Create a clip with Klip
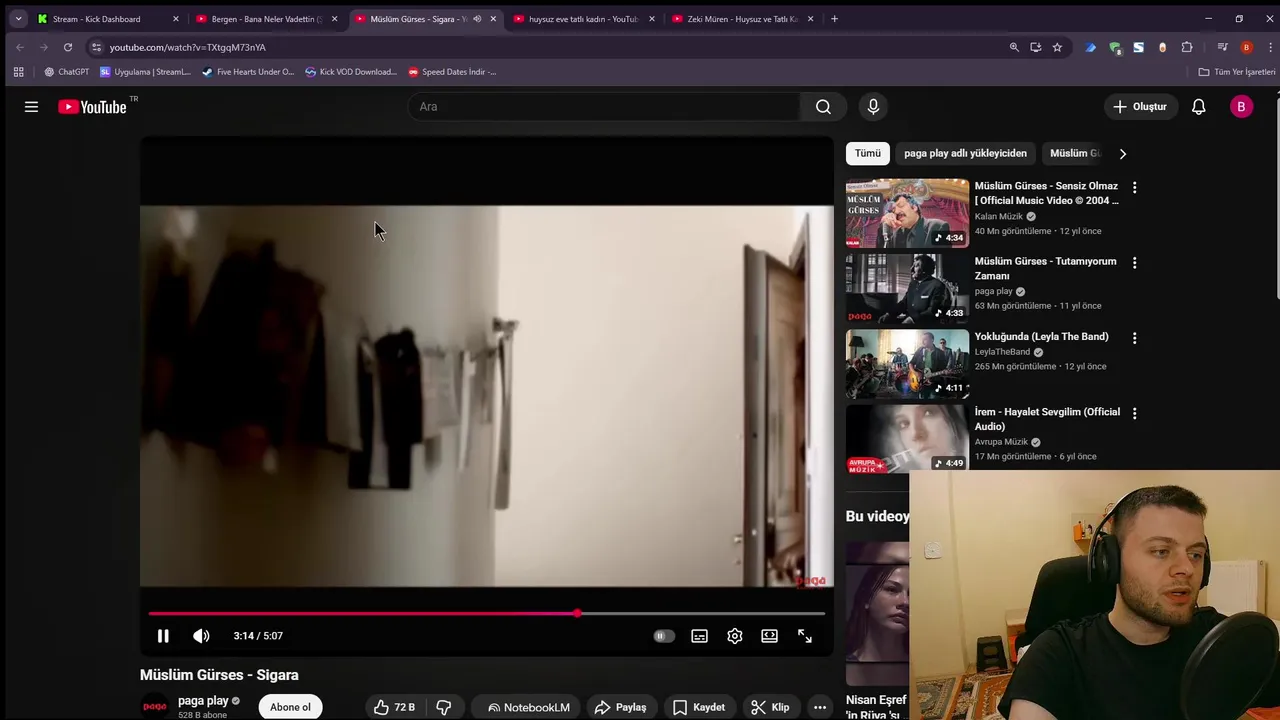The width and height of the screenshot is (1280, 720). click(x=770, y=707)
